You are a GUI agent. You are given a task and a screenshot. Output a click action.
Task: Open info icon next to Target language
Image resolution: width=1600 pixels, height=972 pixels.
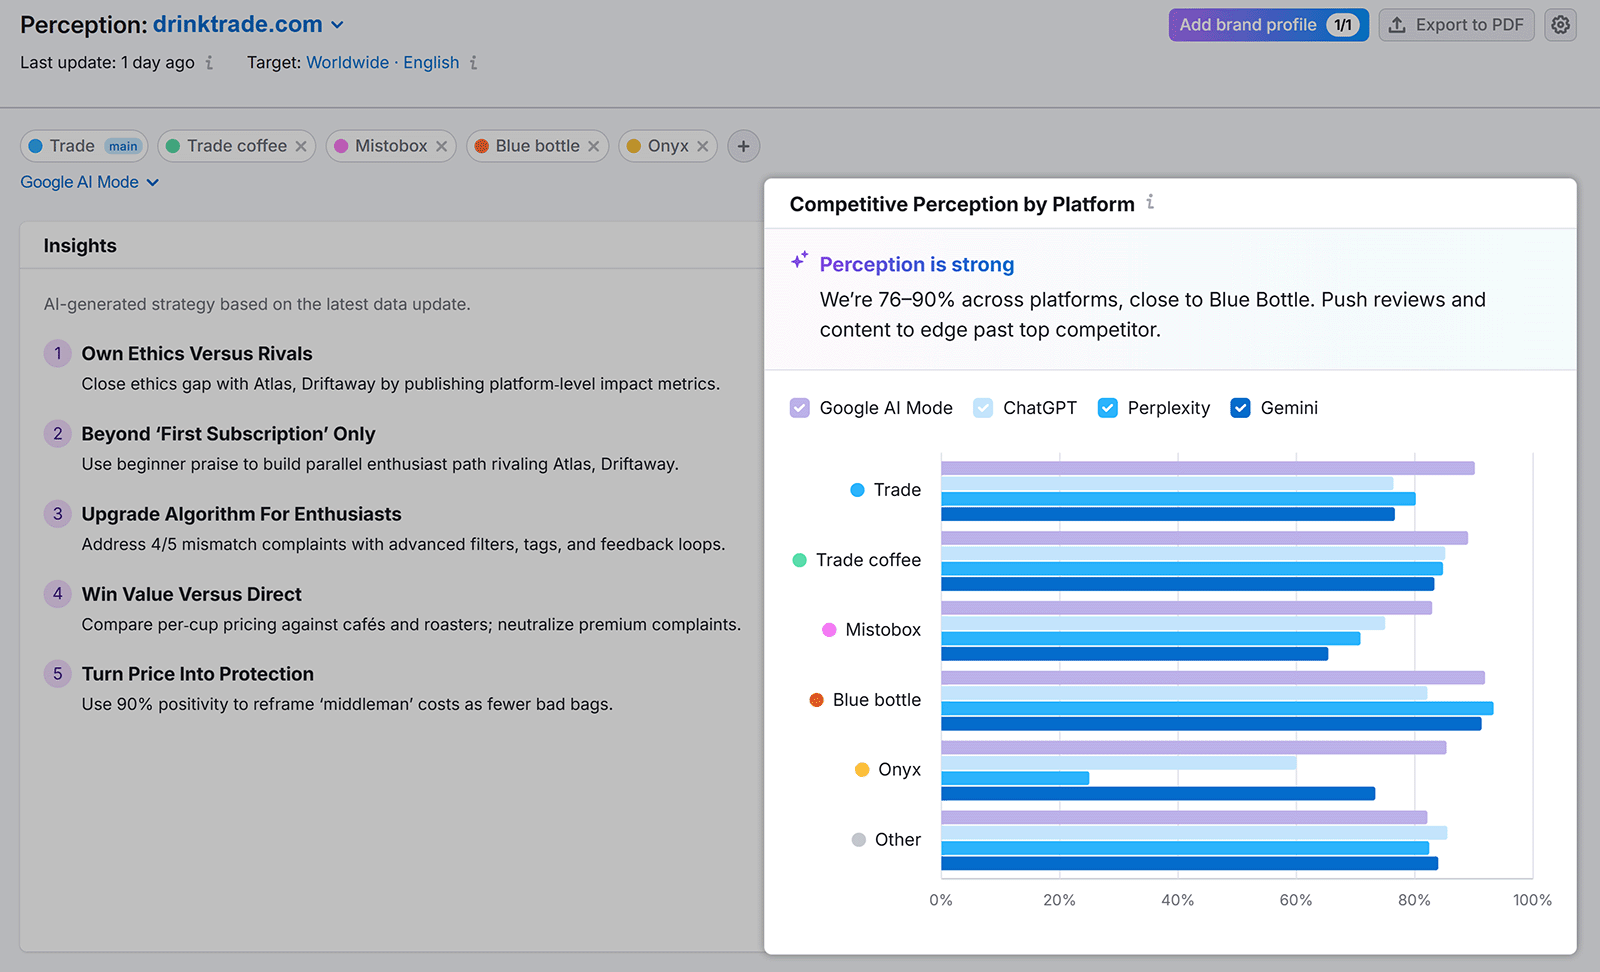(473, 62)
